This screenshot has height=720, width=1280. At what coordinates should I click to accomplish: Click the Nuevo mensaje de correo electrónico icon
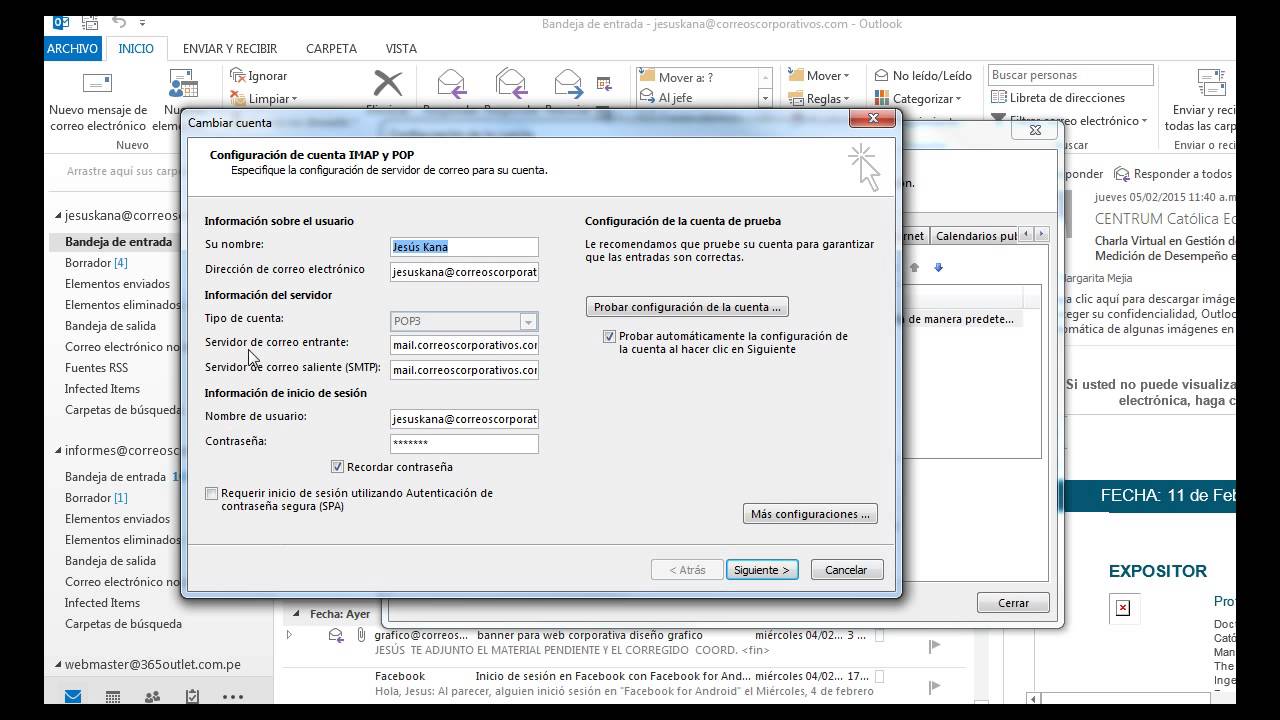coord(97,84)
